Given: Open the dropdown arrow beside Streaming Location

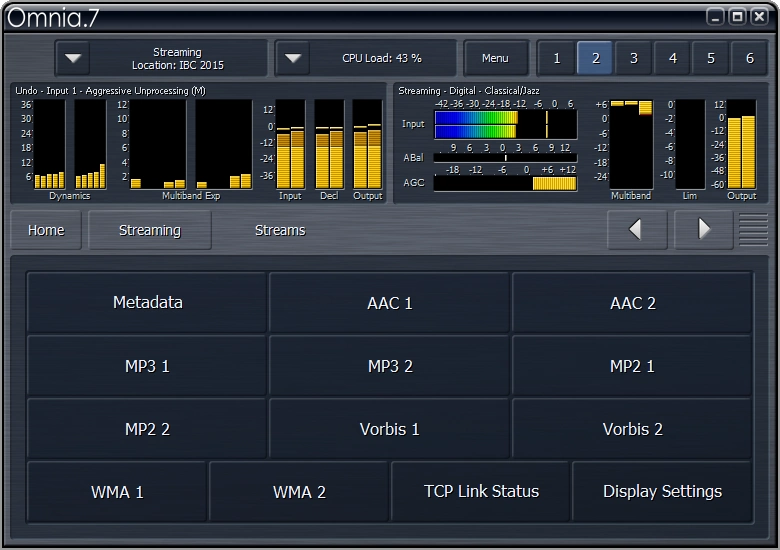Looking at the screenshot, I should [x=73, y=58].
